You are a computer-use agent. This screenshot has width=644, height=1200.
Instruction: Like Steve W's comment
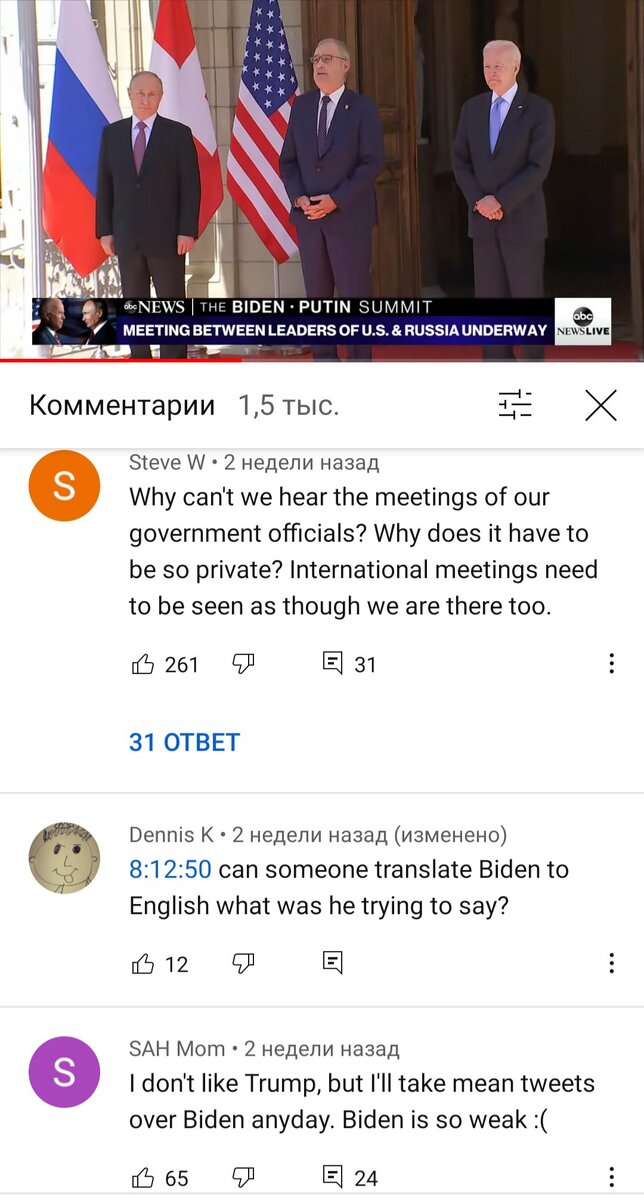tap(143, 664)
